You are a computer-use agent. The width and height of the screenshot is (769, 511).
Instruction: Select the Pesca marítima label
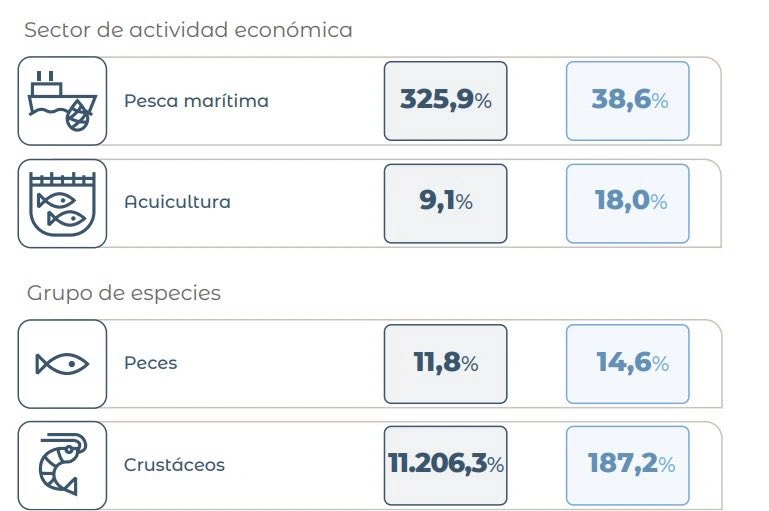point(196,101)
